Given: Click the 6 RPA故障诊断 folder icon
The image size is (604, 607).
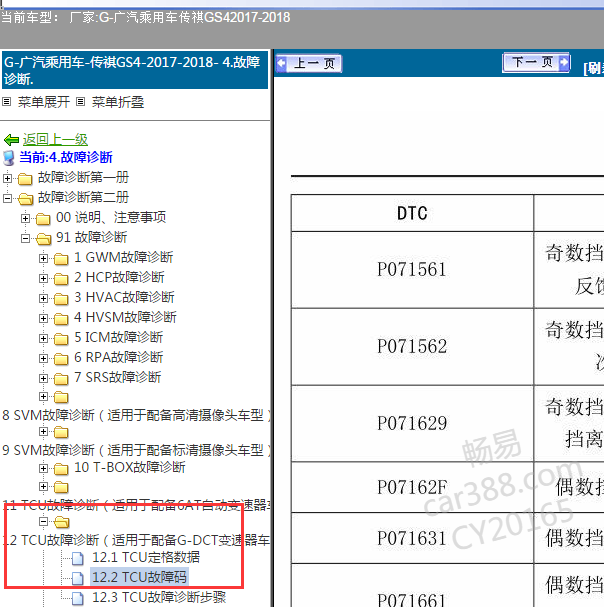Looking at the screenshot, I should [x=61, y=359].
